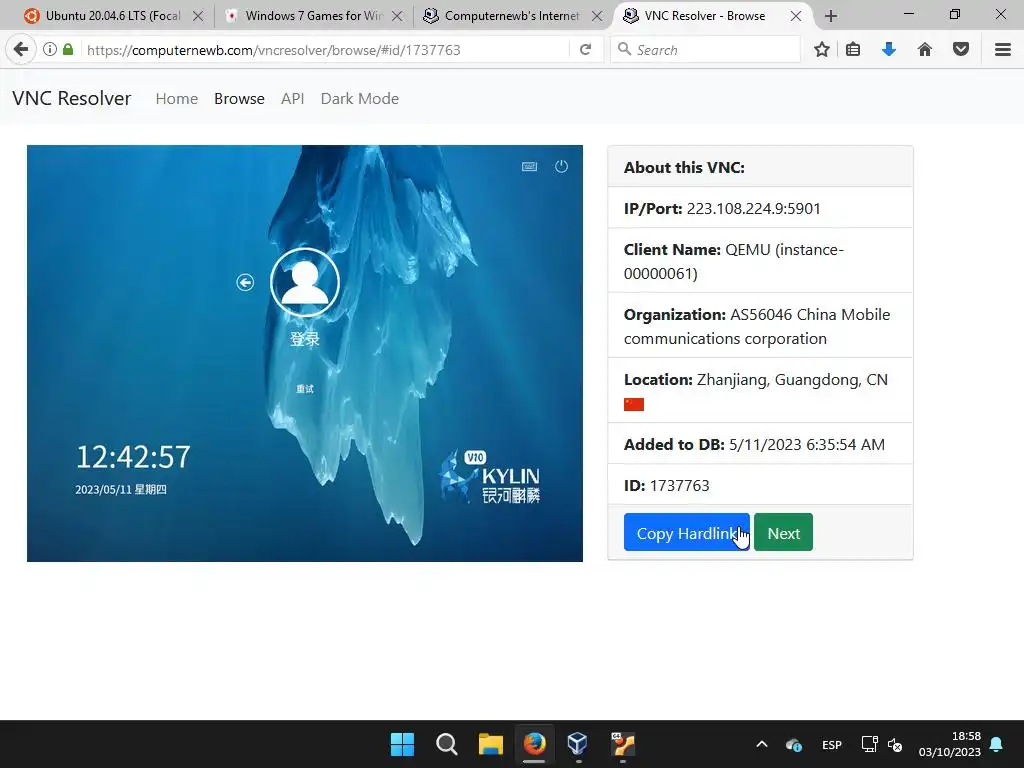Open the Windows Start menu
1024x768 pixels.
[x=402, y=744]
